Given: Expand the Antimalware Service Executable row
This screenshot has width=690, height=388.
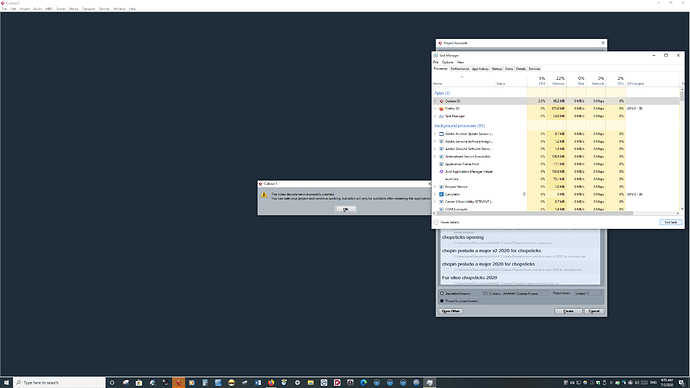Looking at the screenshot, I should click(x=435, y=157).
